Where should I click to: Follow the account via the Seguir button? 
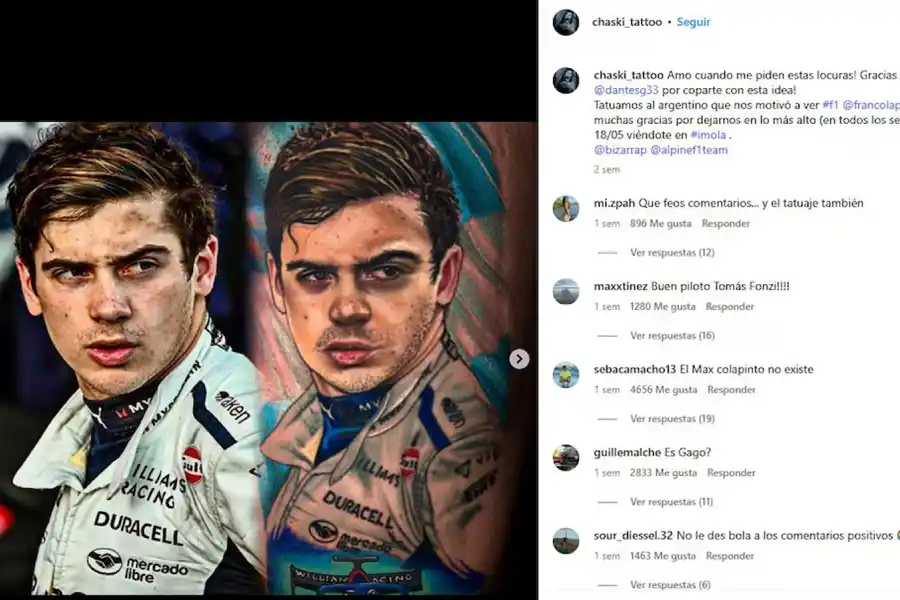click(694, 21)
